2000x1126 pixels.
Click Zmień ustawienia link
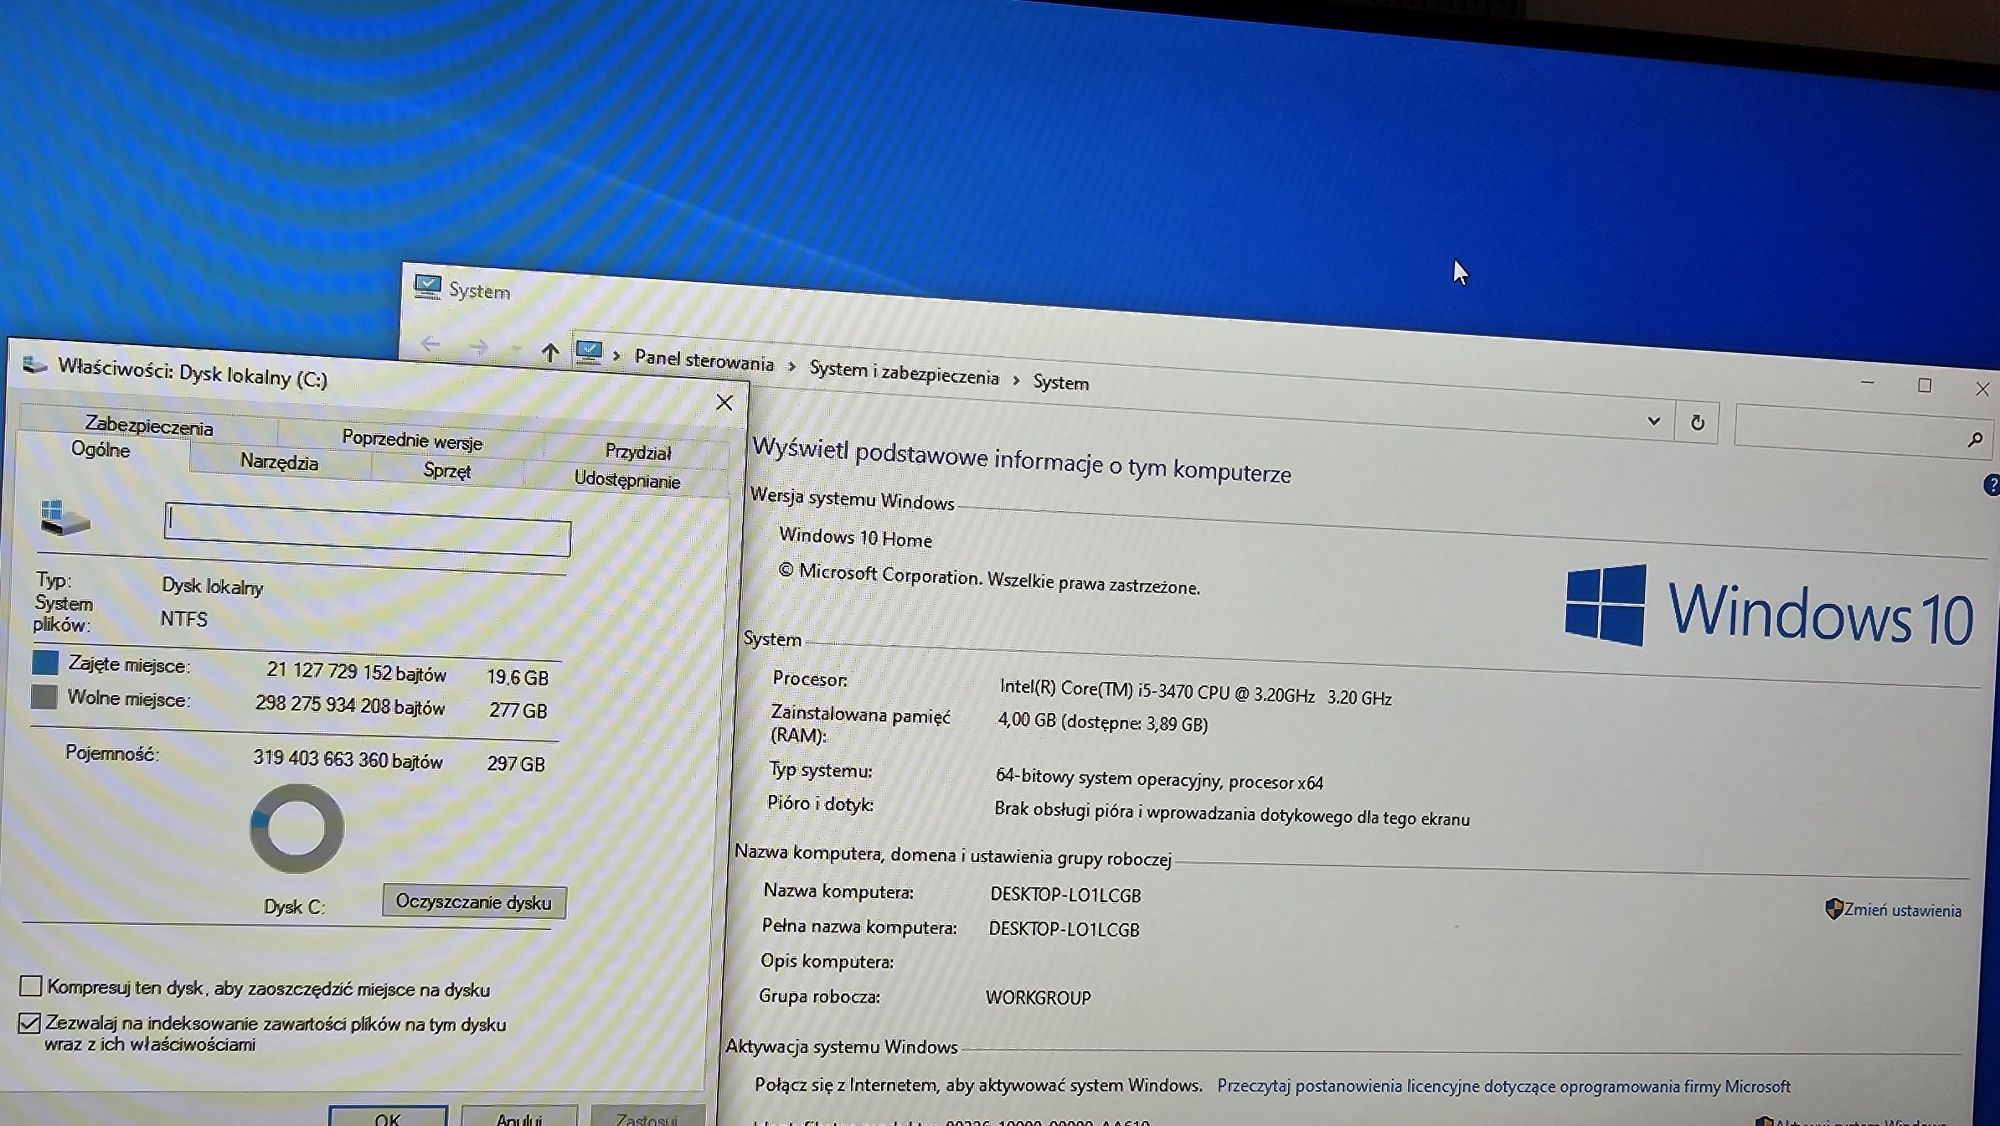1903,910
